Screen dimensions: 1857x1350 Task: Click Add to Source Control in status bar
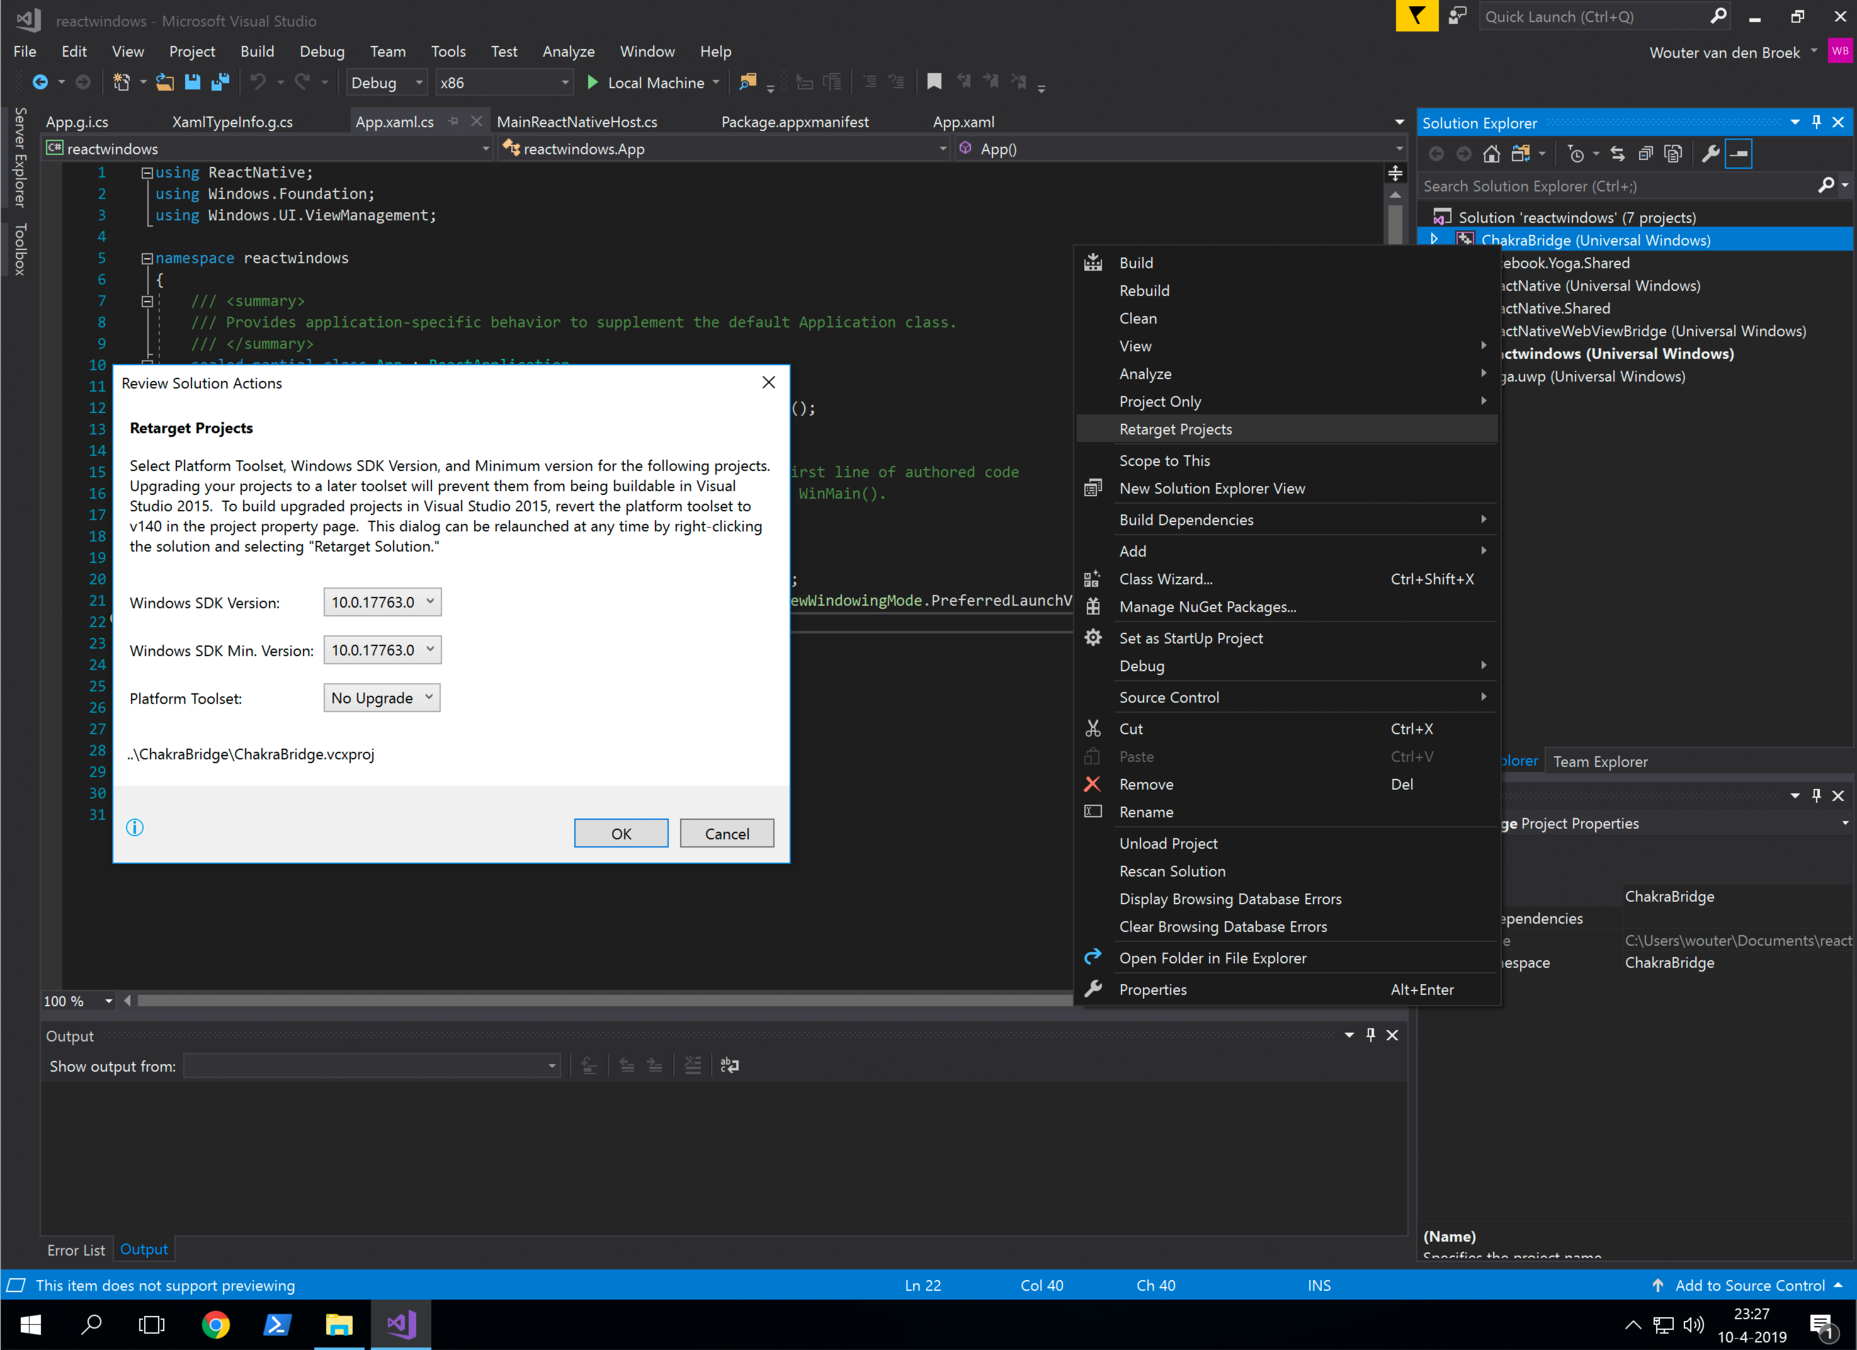pyautogui.click(x=1747, y=1286)
